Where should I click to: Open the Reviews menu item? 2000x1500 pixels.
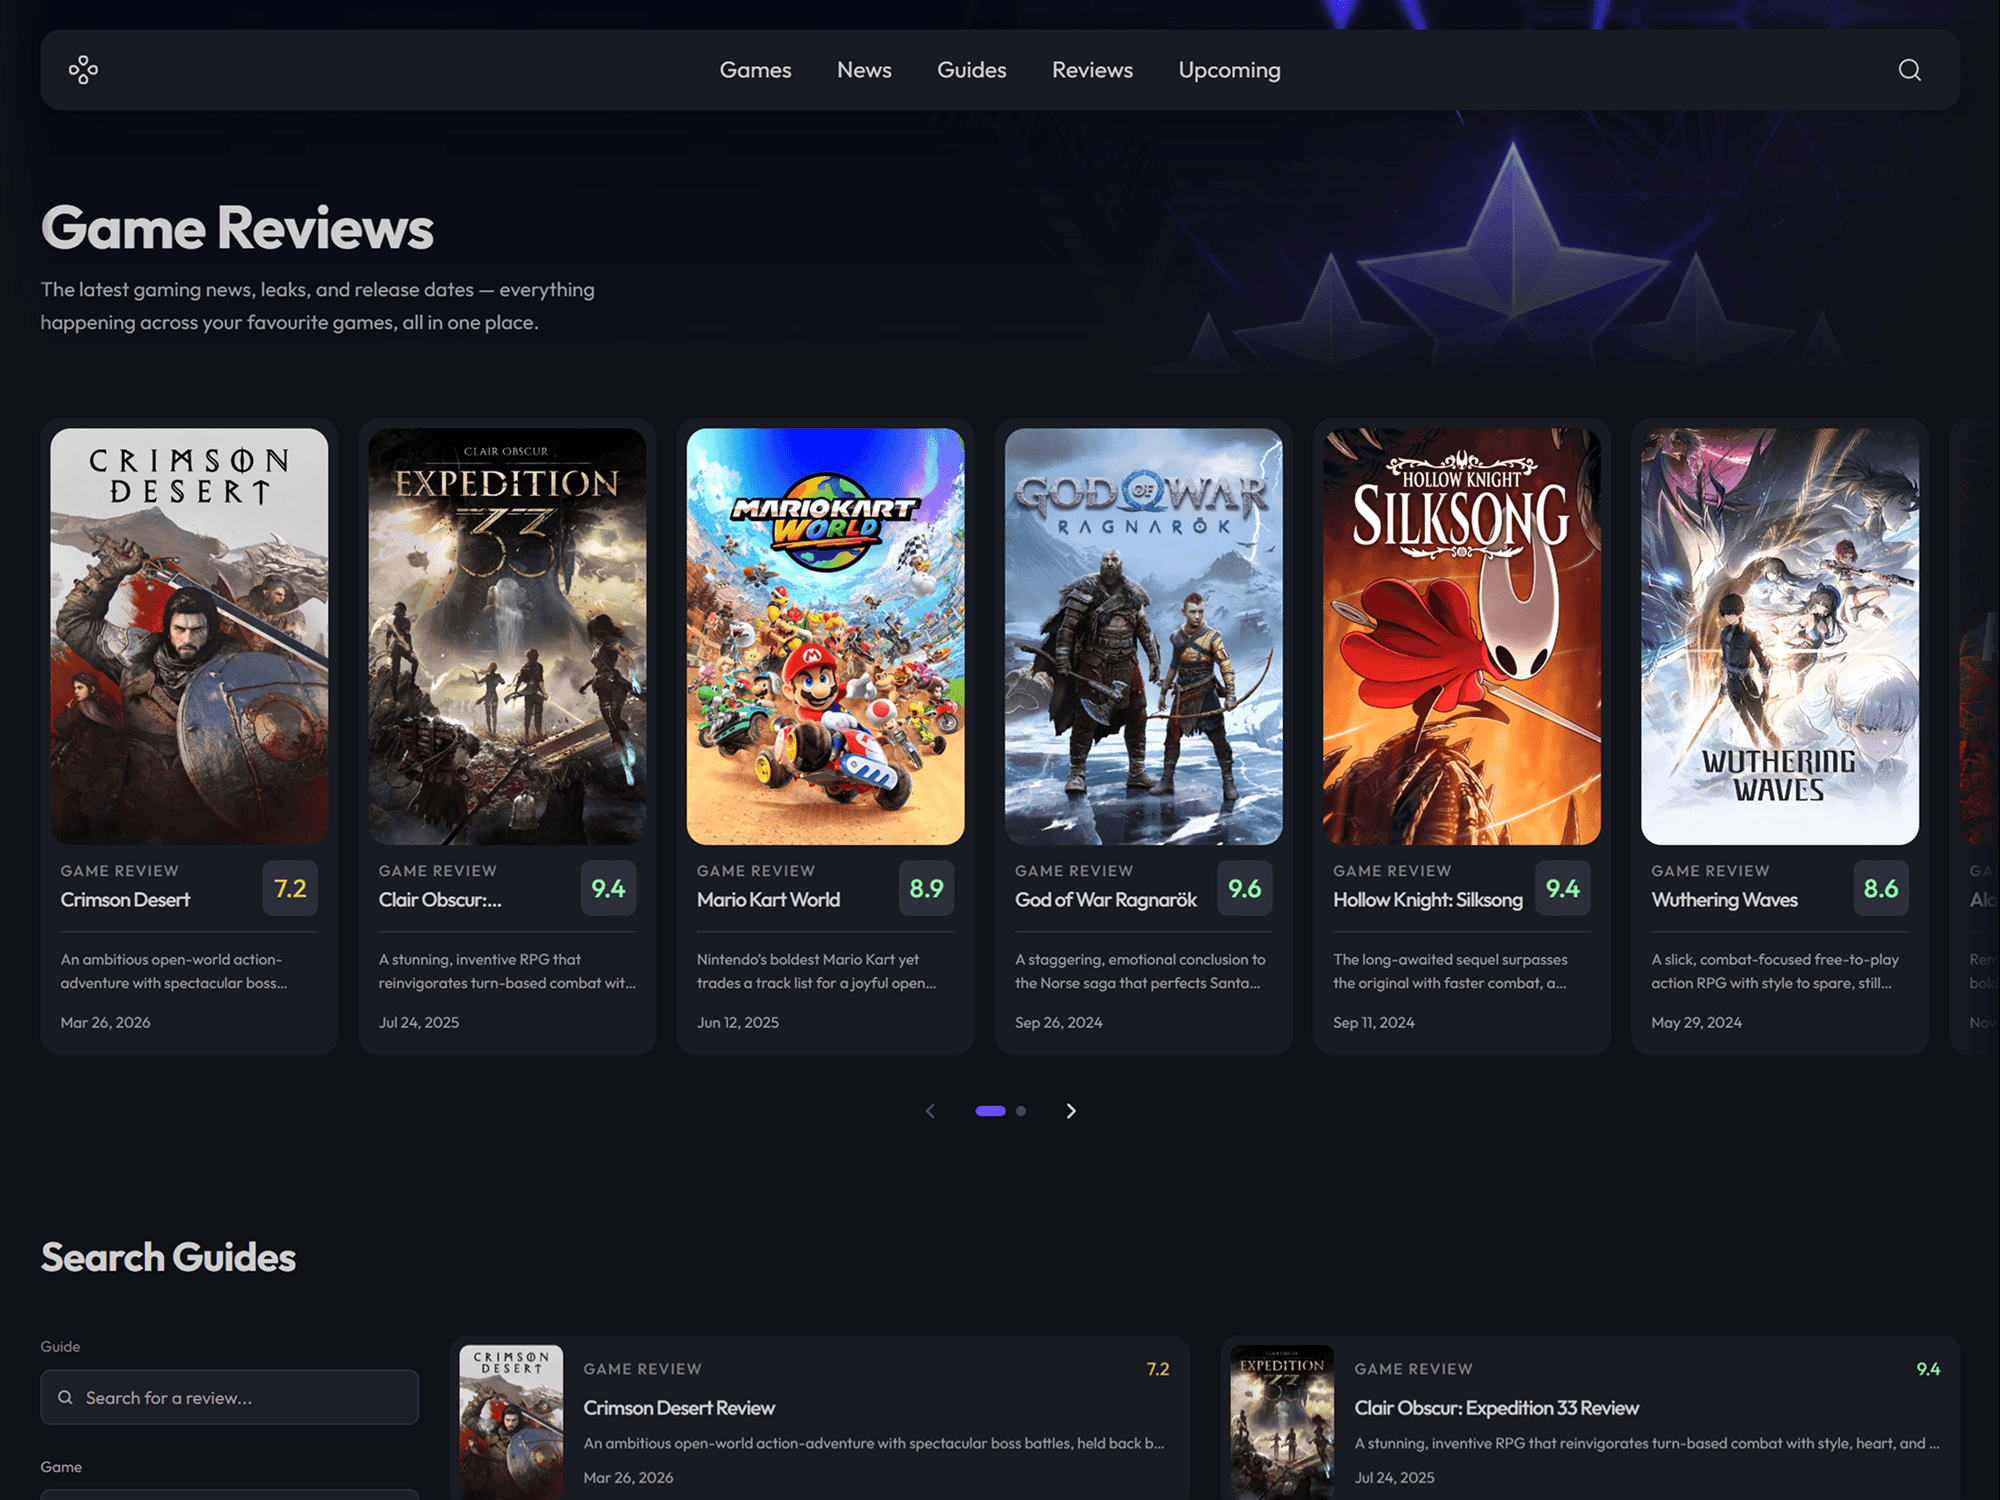(1092, 70)
